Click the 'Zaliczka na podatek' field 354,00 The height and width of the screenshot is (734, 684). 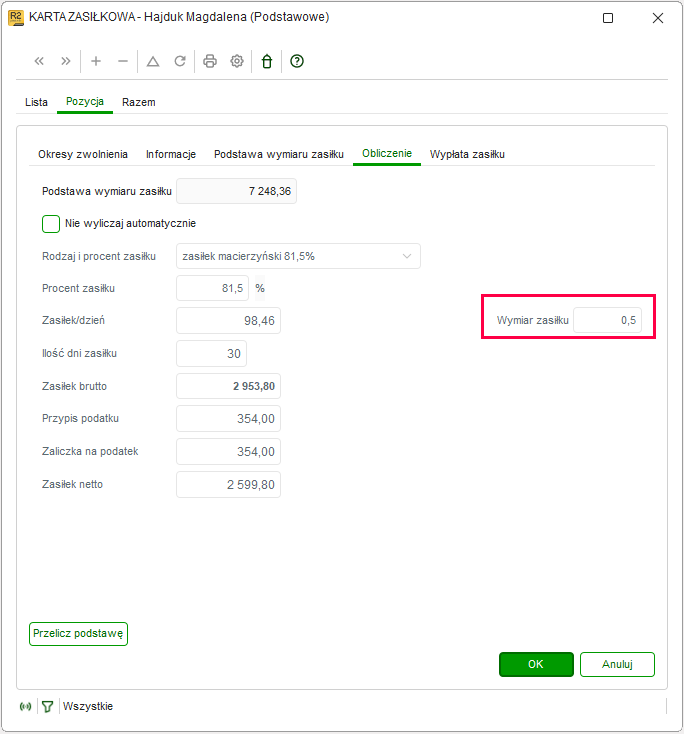228,452
